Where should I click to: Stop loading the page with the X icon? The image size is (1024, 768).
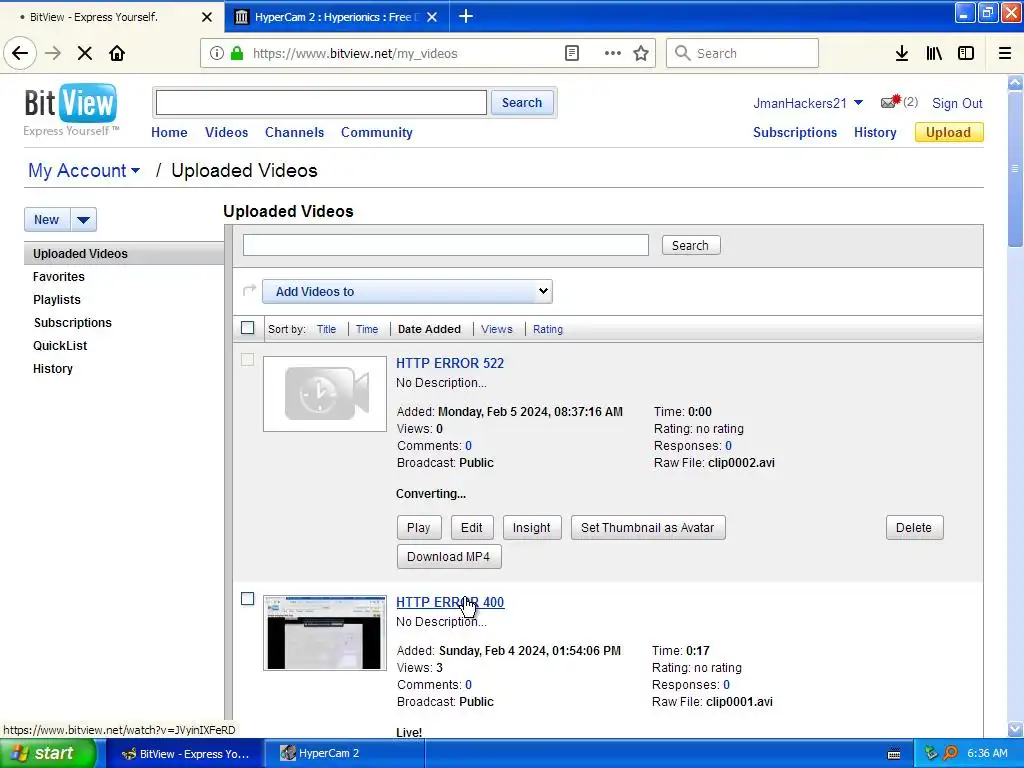tap(85, 54)
